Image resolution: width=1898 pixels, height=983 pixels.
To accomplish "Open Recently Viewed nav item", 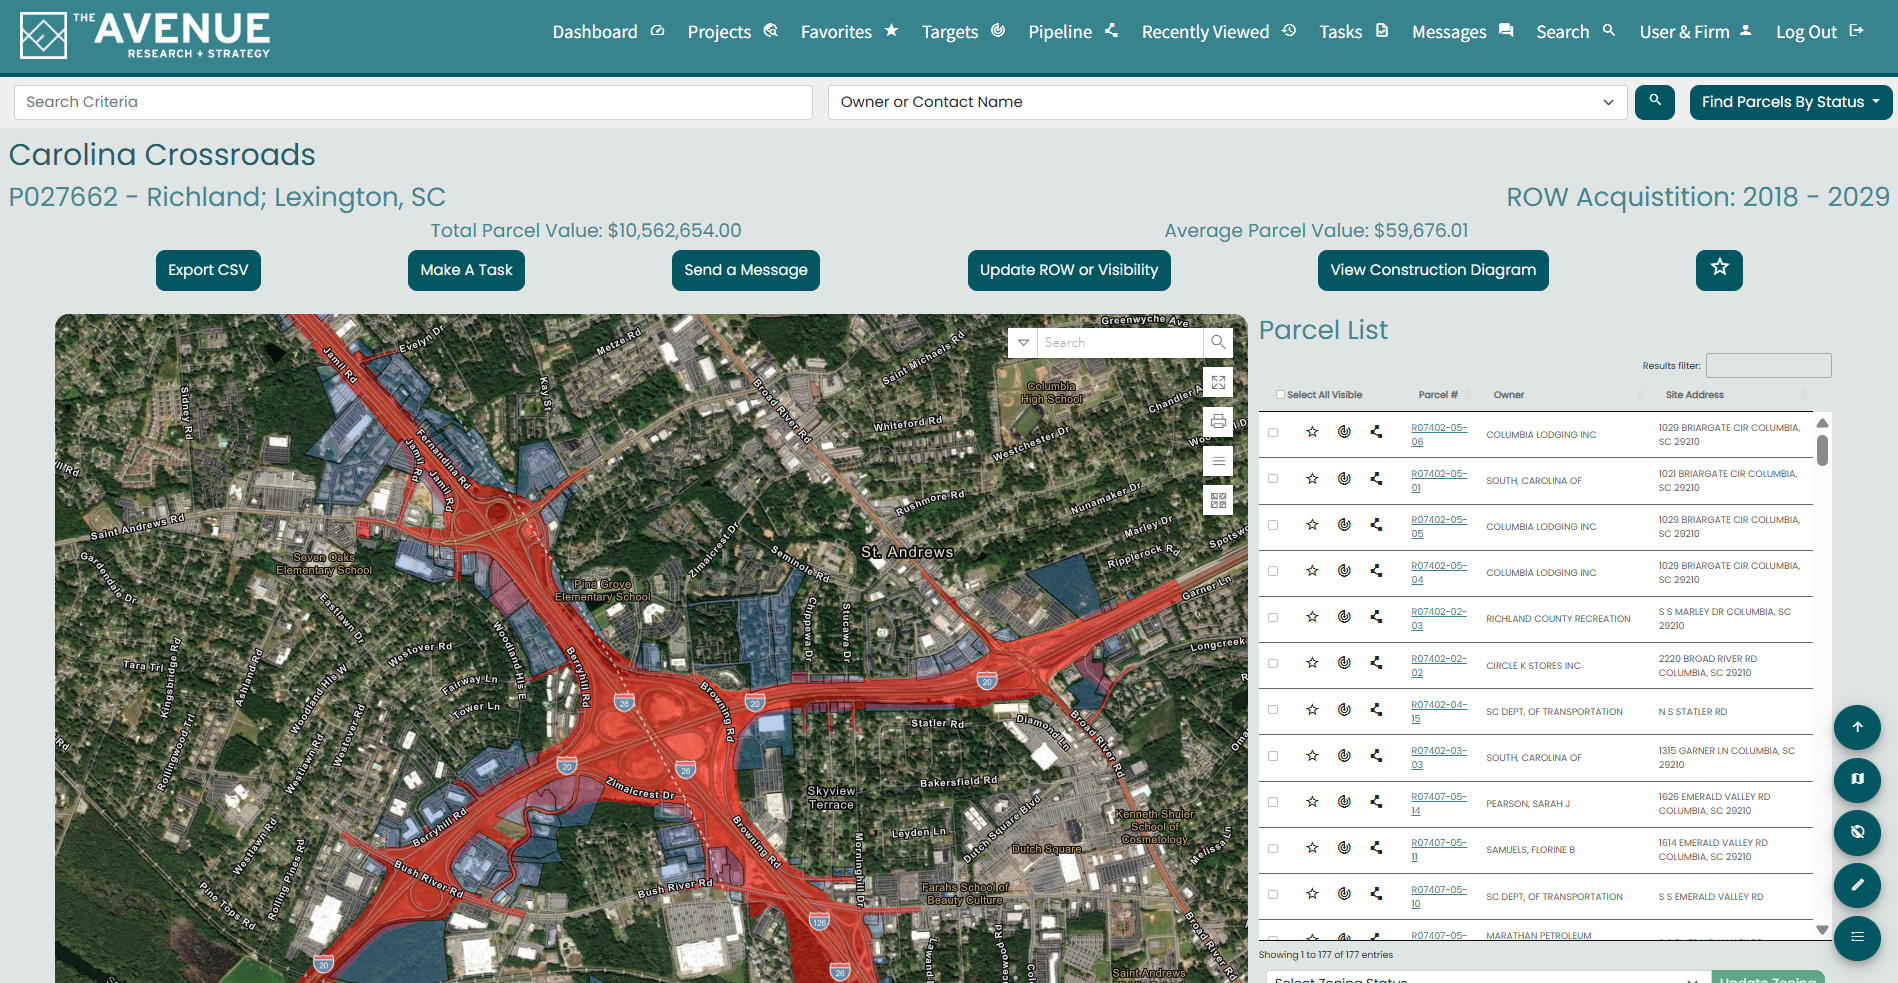I will coord(1219,32).
